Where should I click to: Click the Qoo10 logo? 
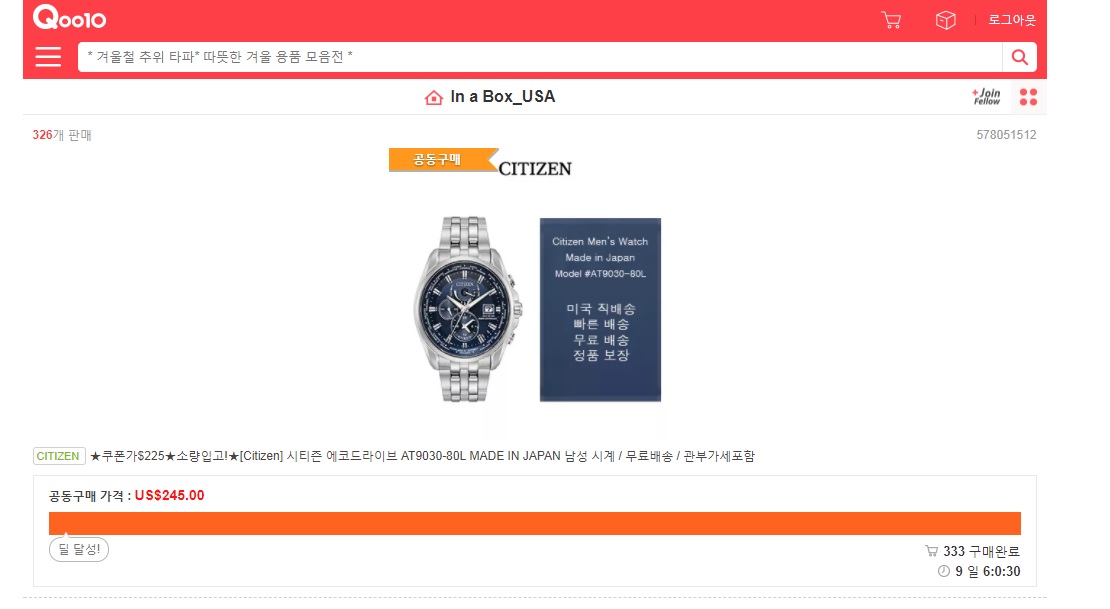[69, 17]
